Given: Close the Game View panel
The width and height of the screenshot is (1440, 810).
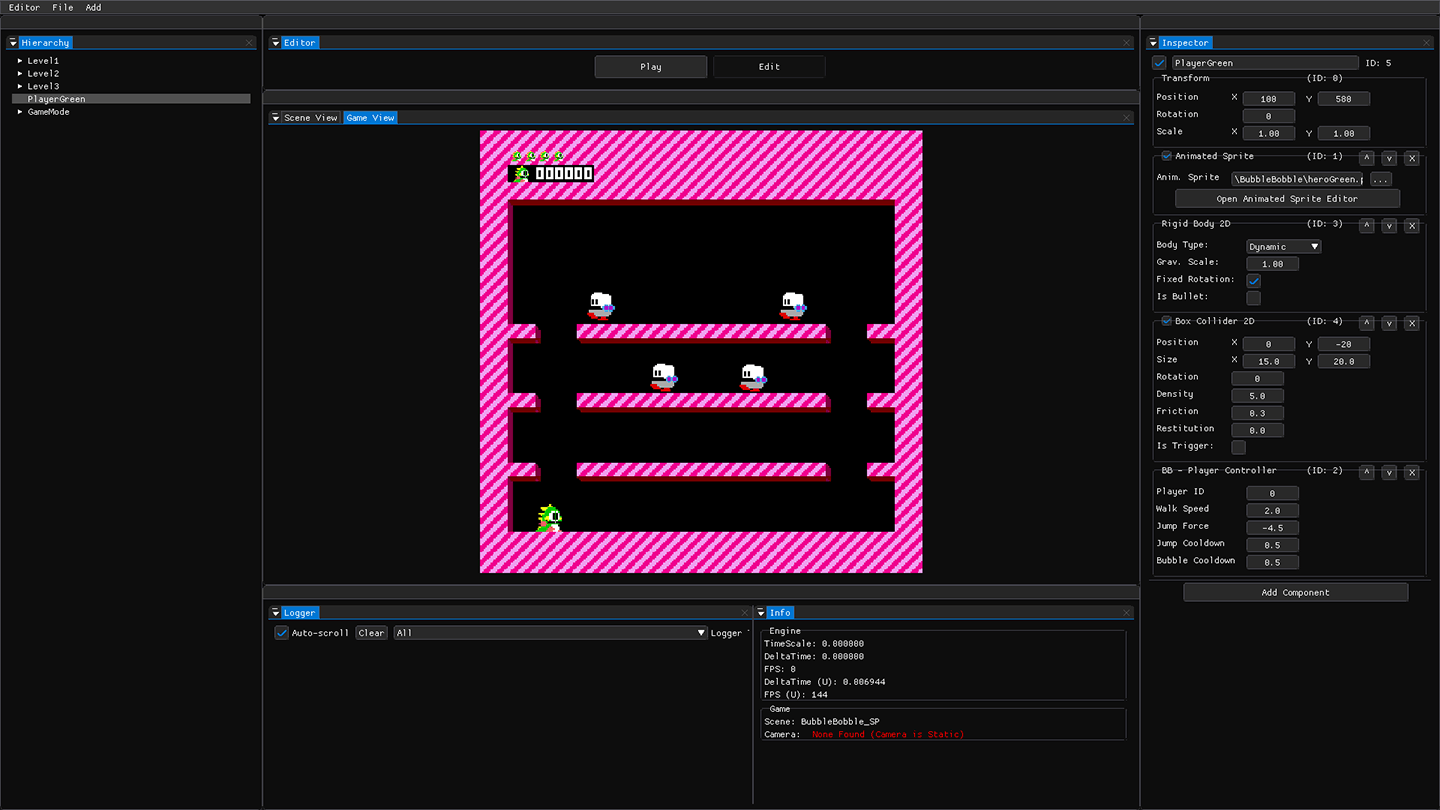Looking at the screenshot, I should (1127, 118).
